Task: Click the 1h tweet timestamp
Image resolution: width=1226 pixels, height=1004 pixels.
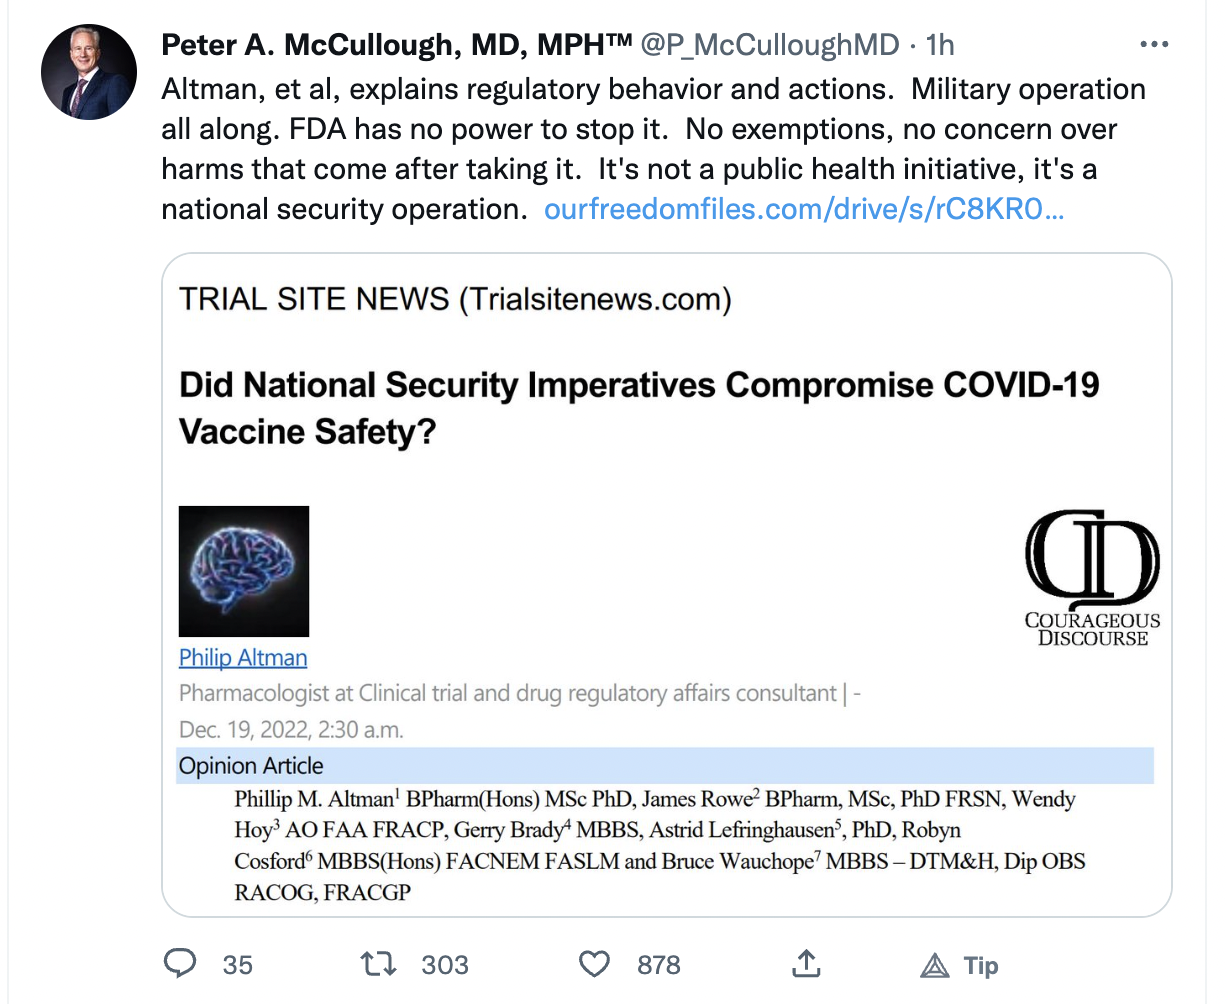Action: click(x=940, y=45)
